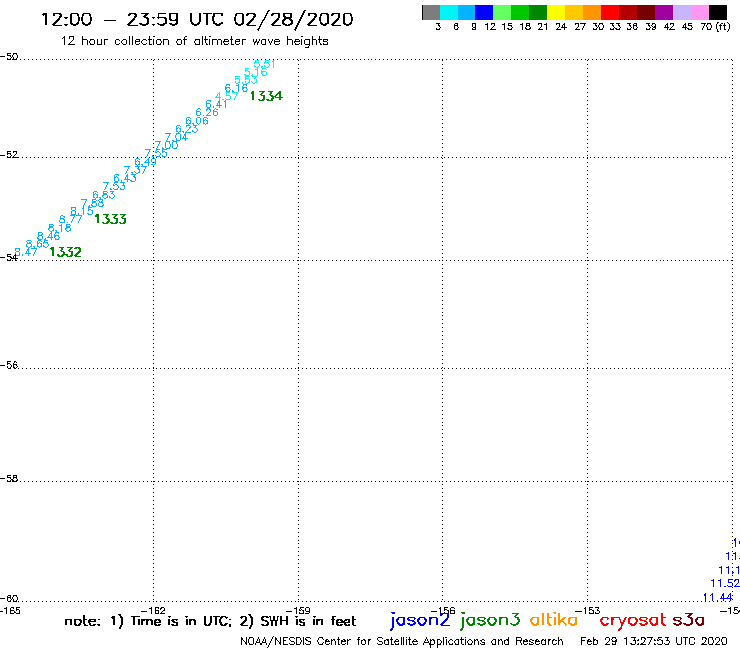The width and height of the screenshot is (740, 650).
Task: Click the jason3 satellite legend label
Action: (x=490, y=620)
